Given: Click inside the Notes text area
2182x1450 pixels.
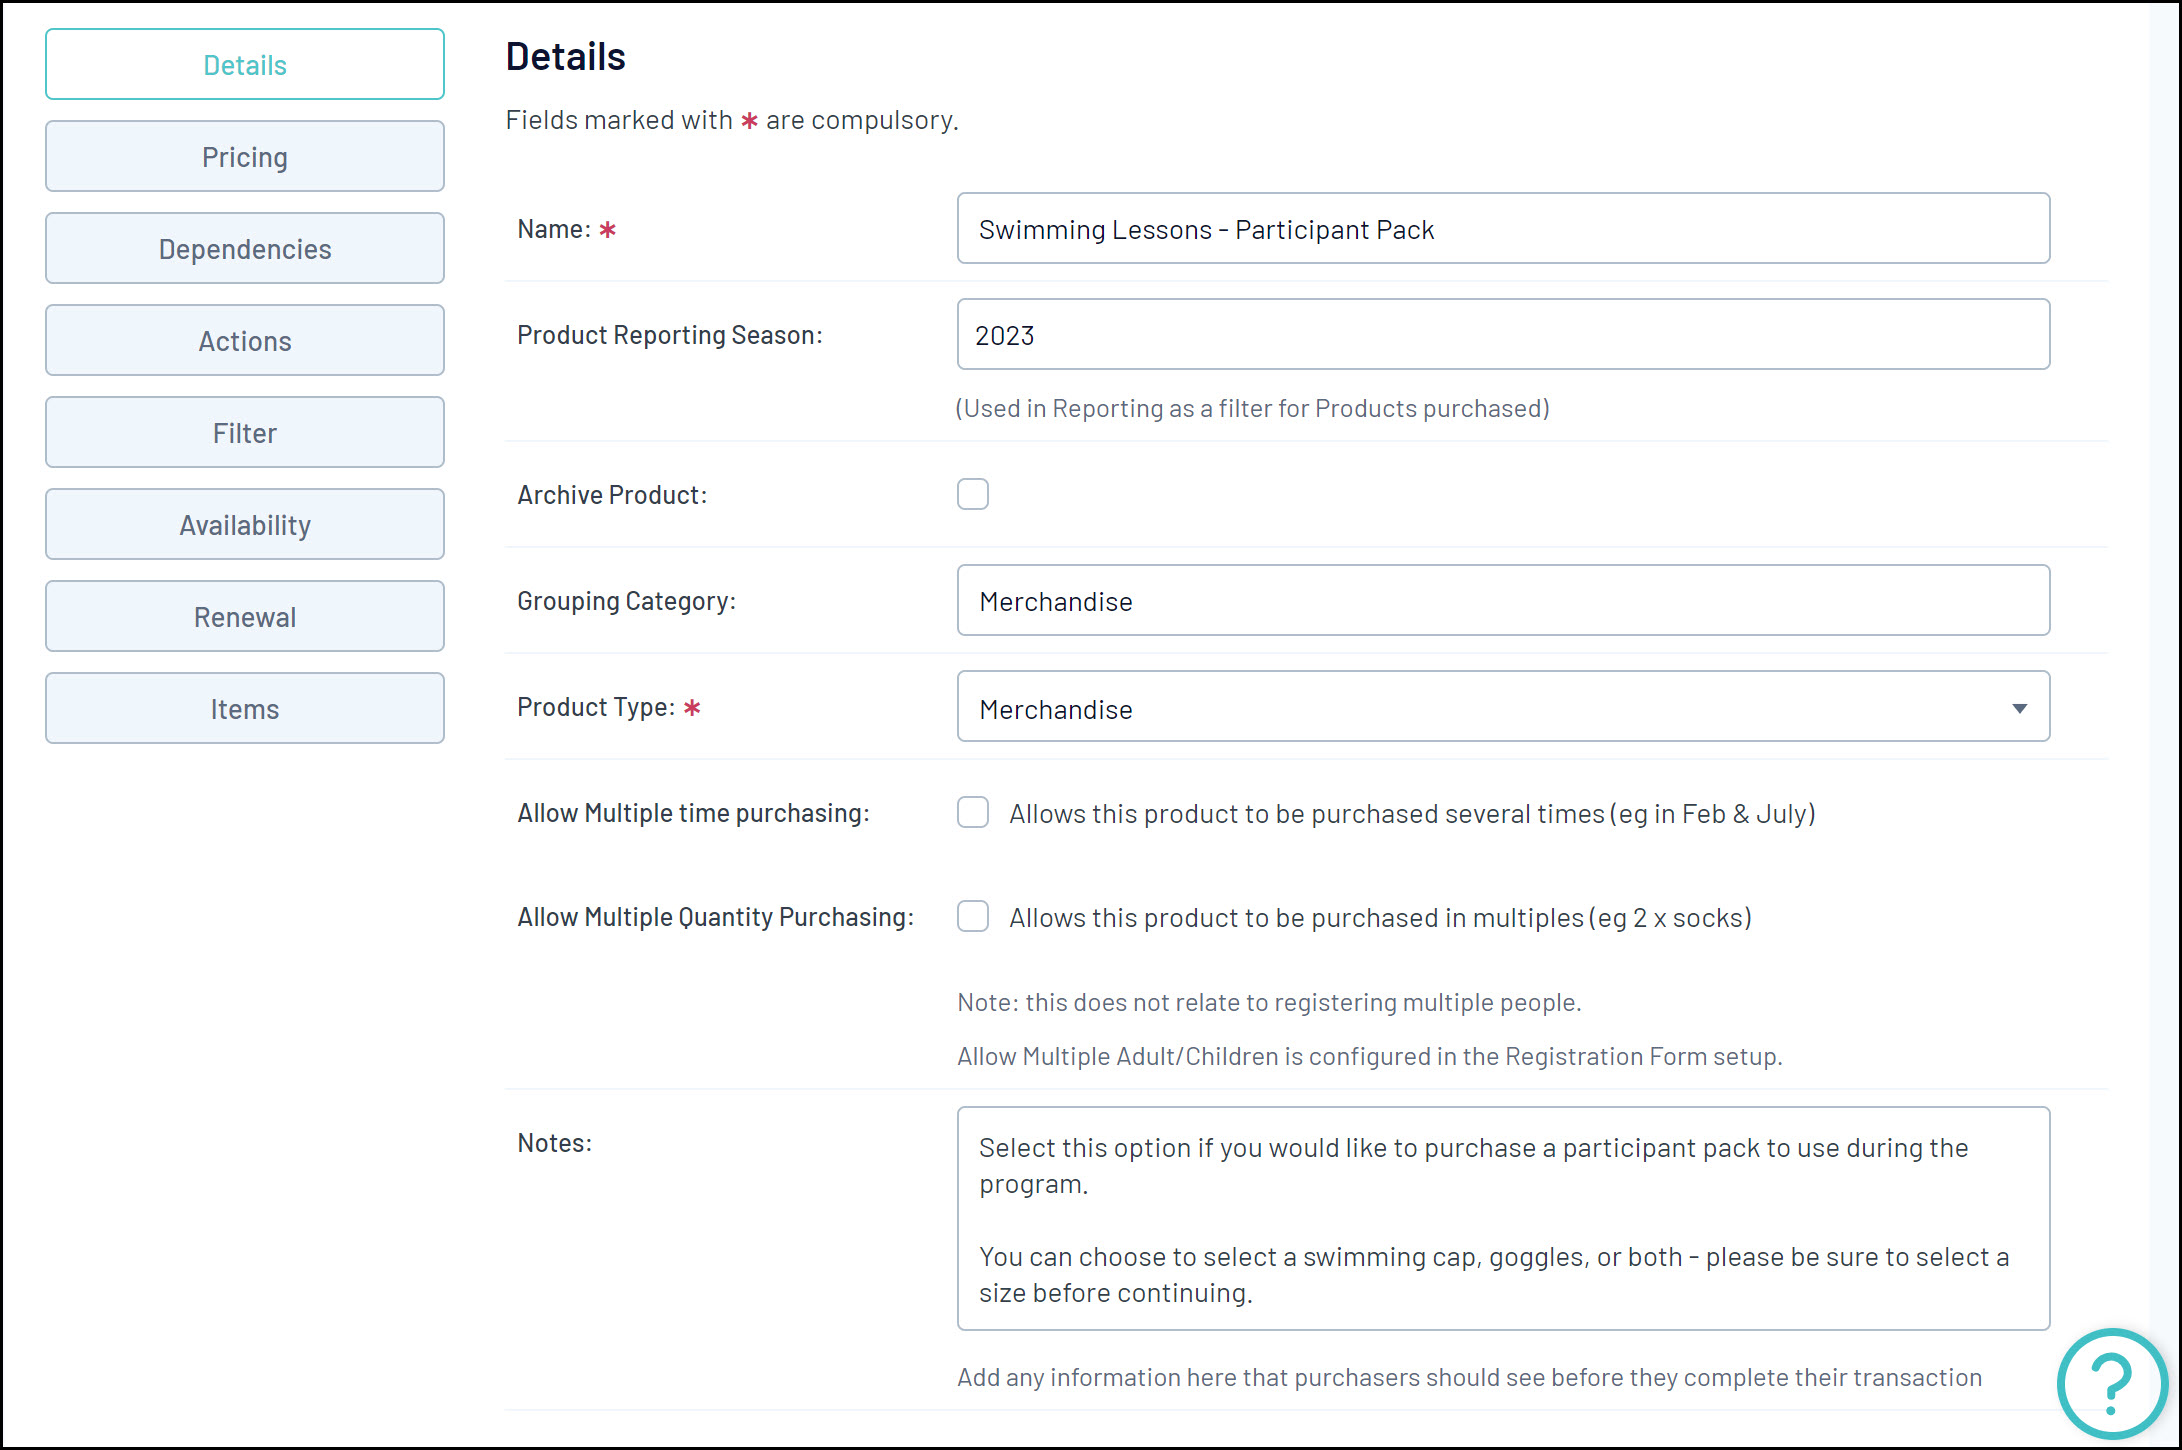Looking at the screenshot, I should click(1502, 1218).
